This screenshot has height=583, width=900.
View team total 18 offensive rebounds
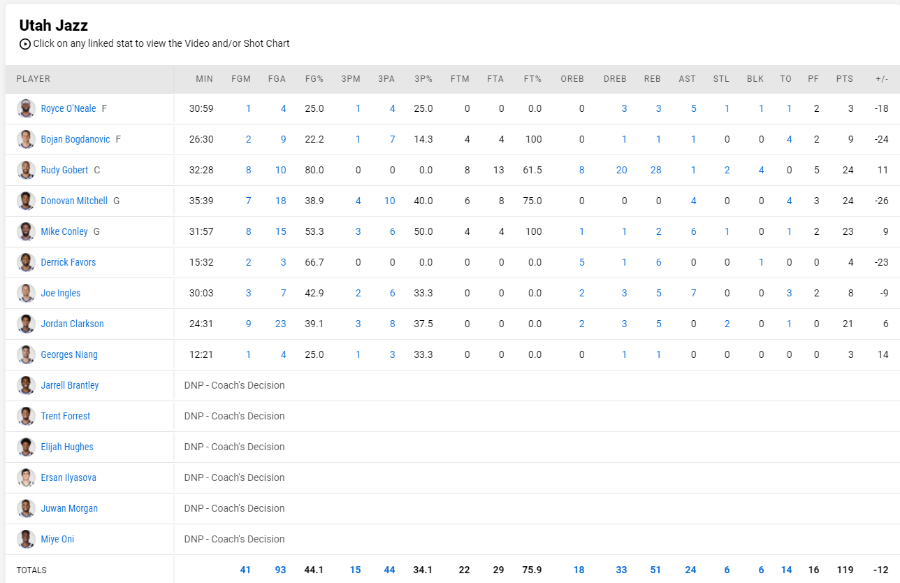click(x=579, y=570)
